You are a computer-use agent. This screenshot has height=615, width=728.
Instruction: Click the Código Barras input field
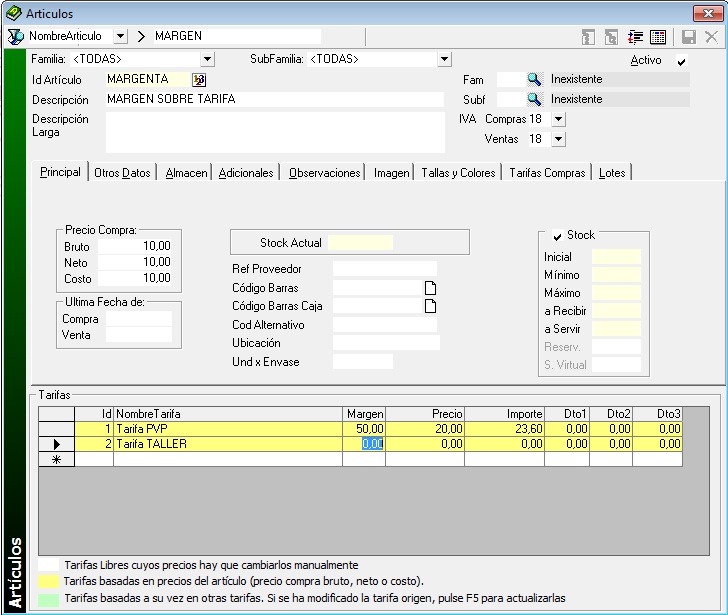click(x=377, y=288)
